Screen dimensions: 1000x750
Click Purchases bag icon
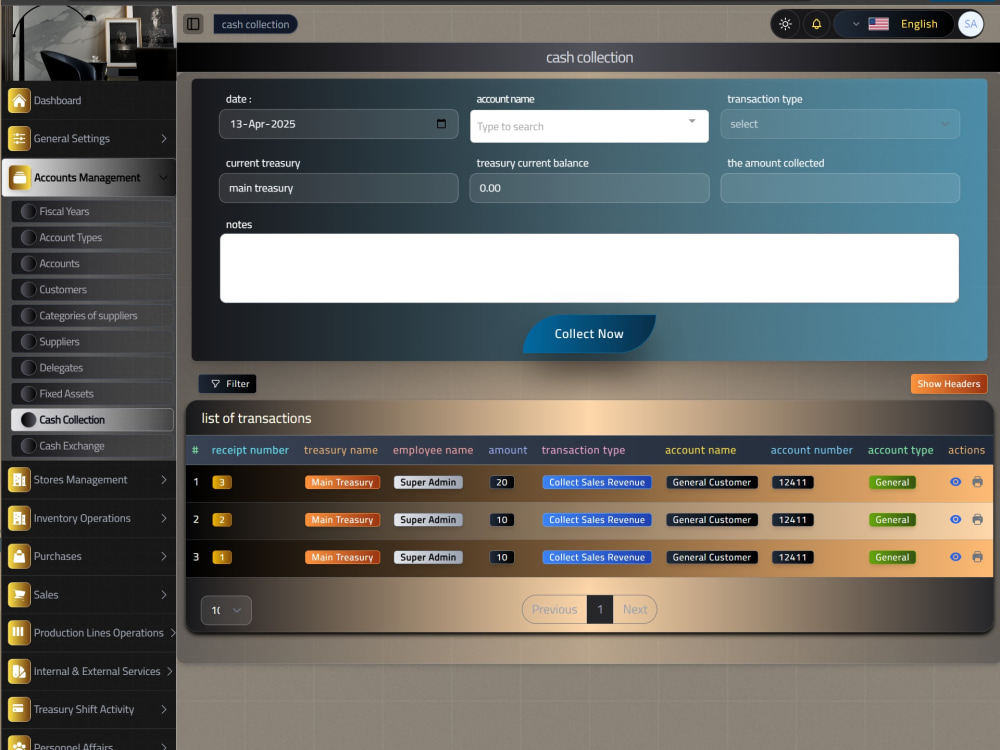coord(19,556)
